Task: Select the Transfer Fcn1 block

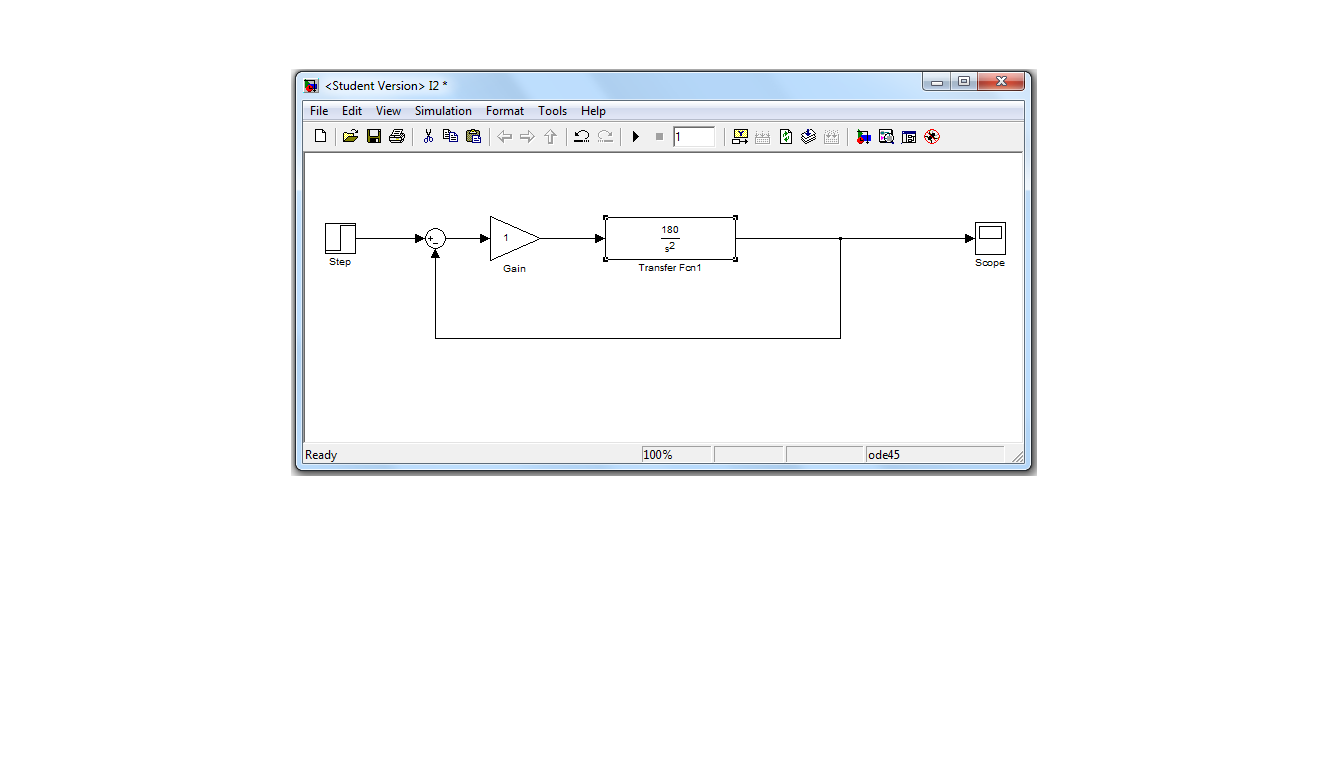Action: [670, 238]
